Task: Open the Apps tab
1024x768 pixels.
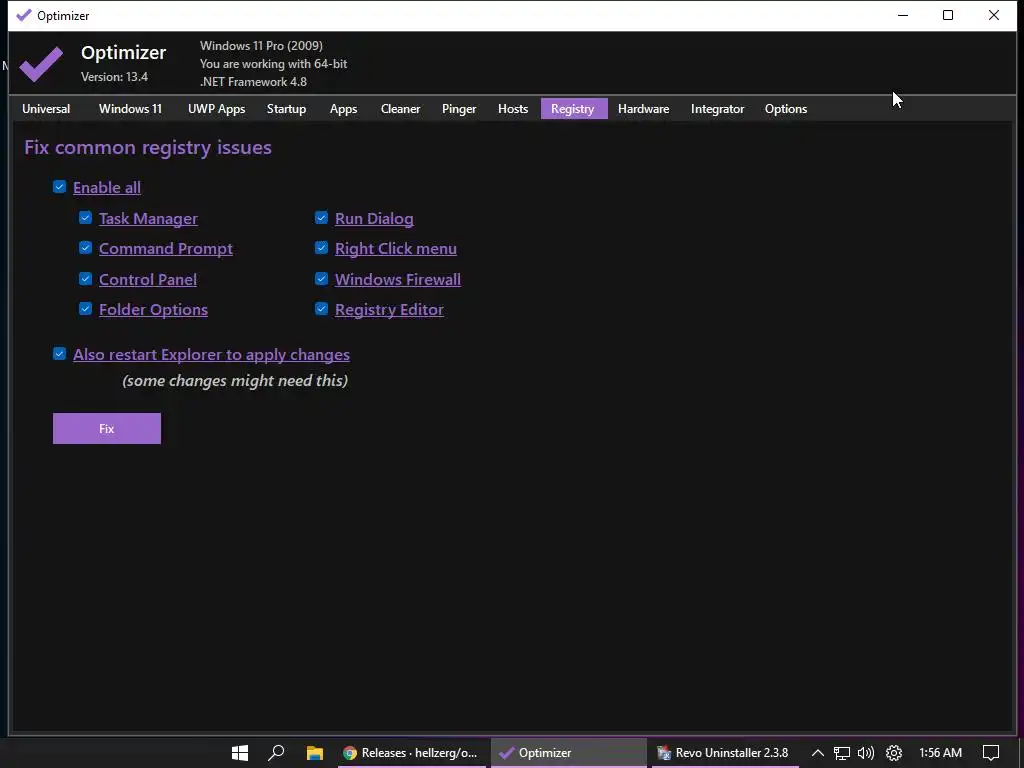Action: coord(343,109)
